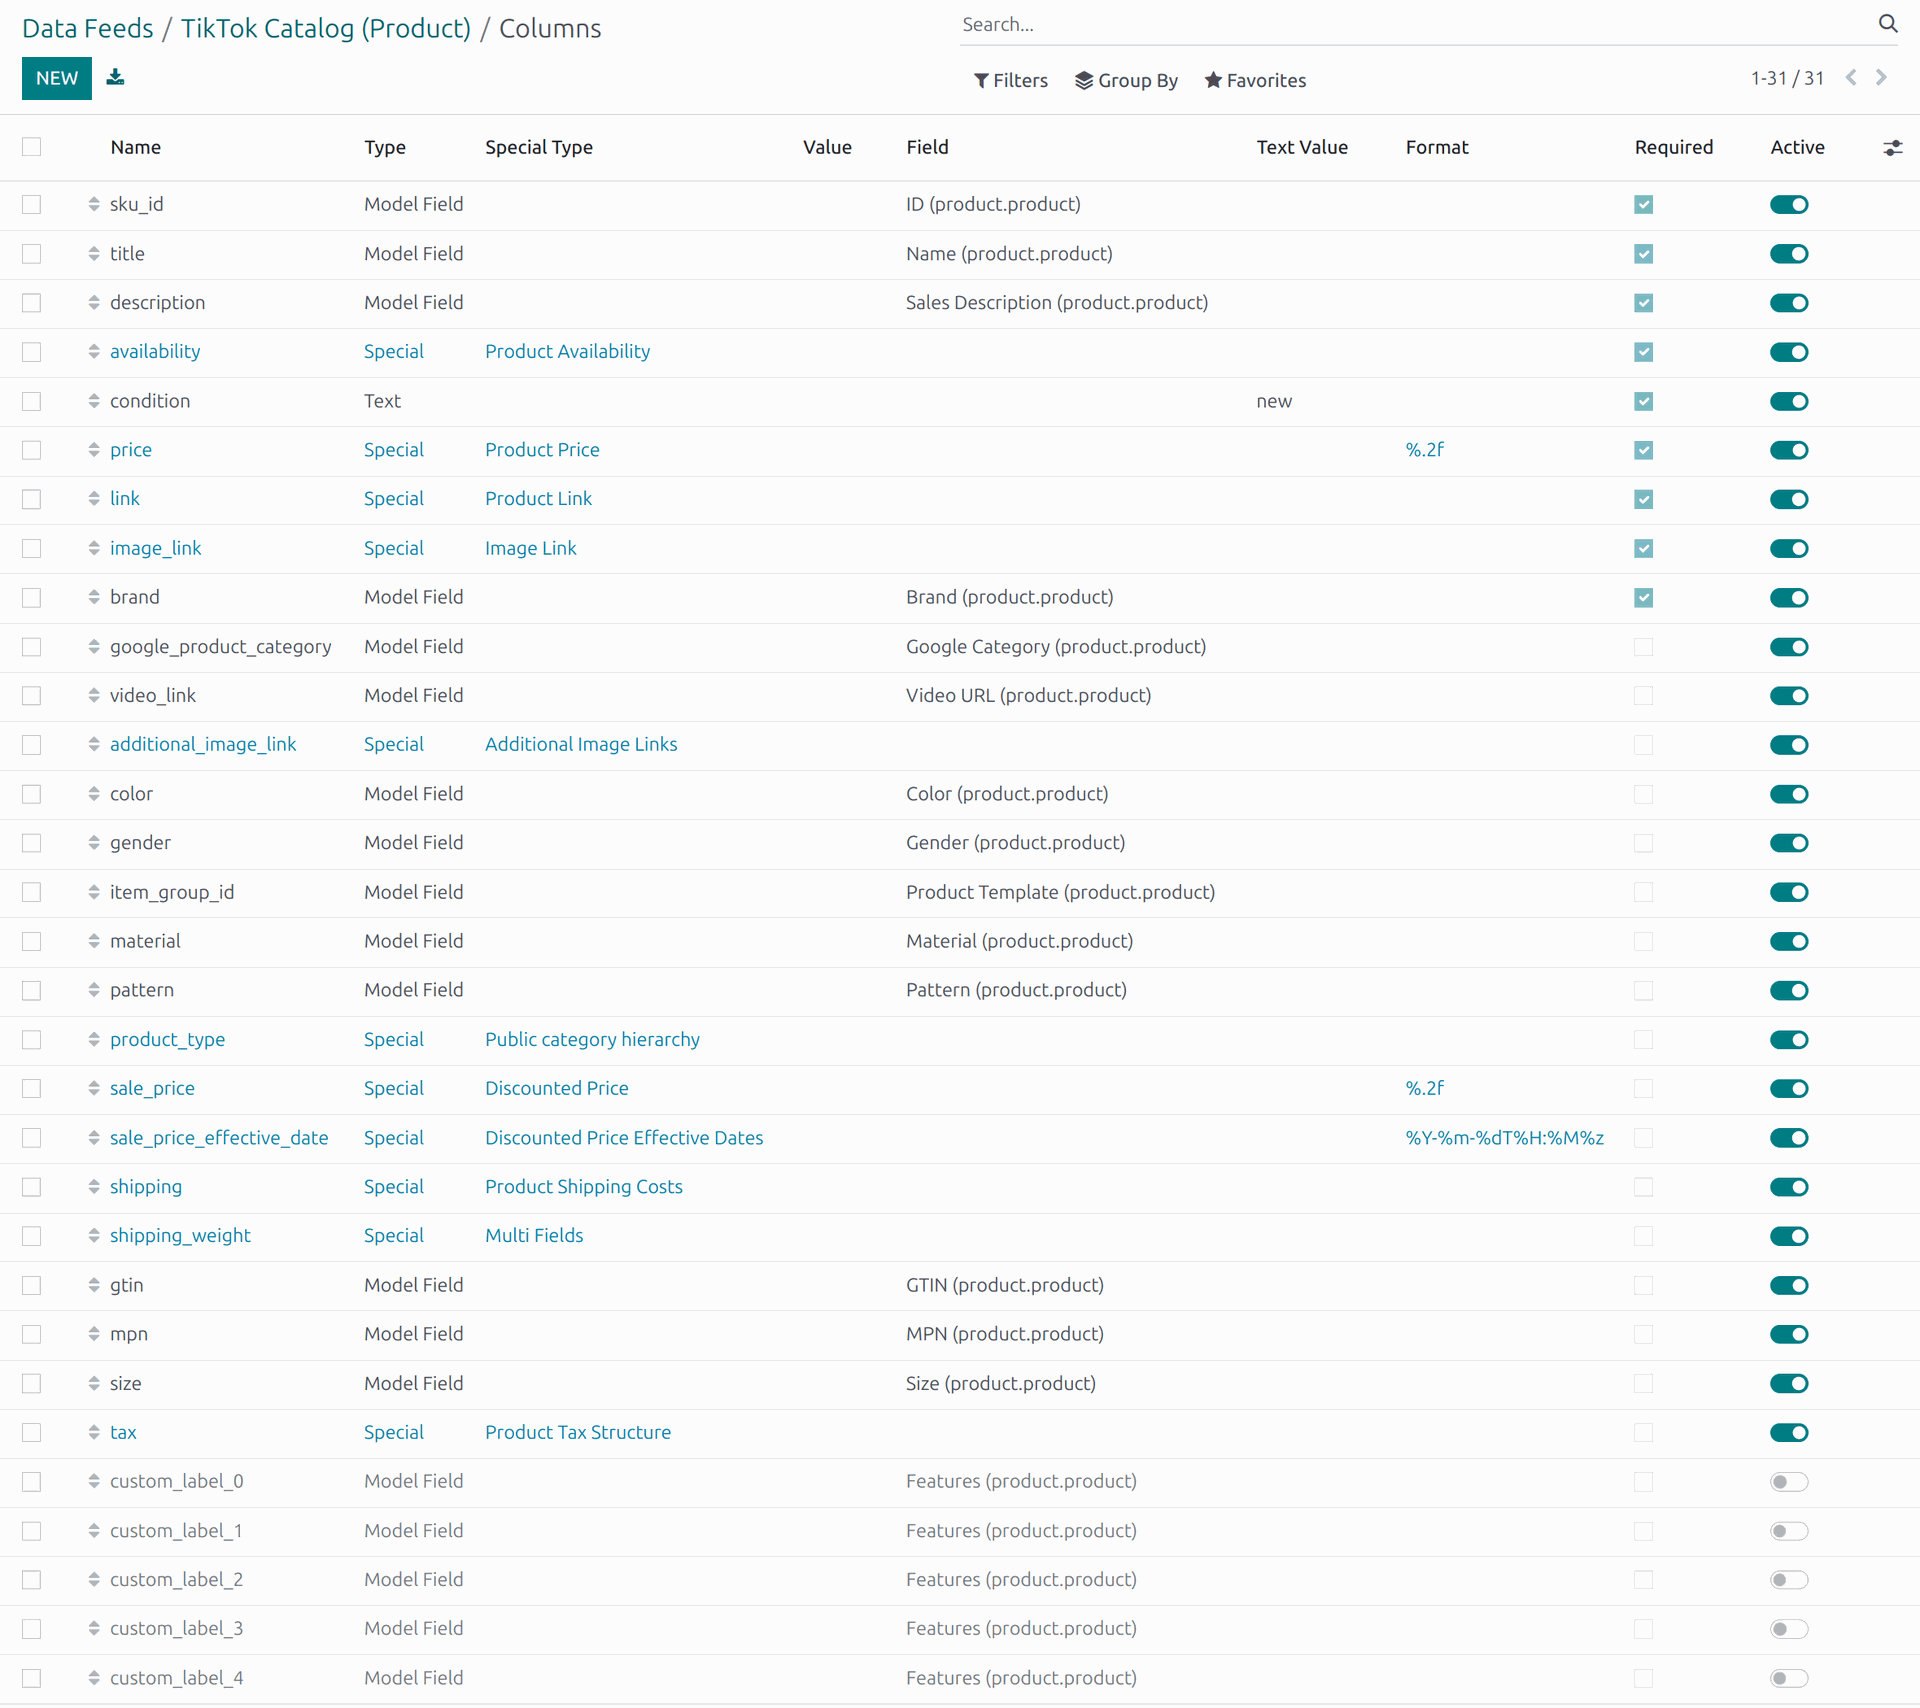This screenshot has height=1708, width=1920.
Task: Open the Filters dropdown
Action: coord(1011,80)
